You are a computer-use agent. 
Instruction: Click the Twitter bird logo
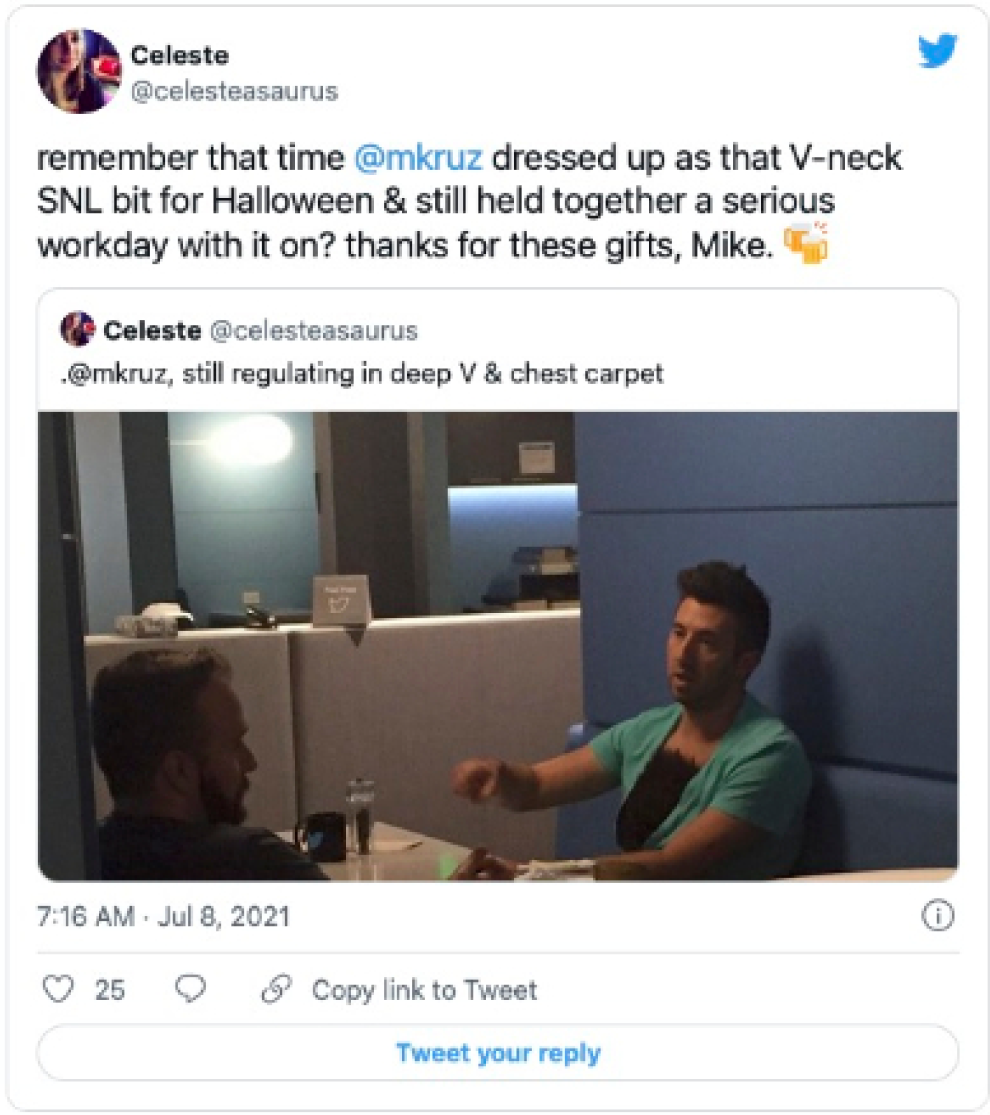[937, 50]
